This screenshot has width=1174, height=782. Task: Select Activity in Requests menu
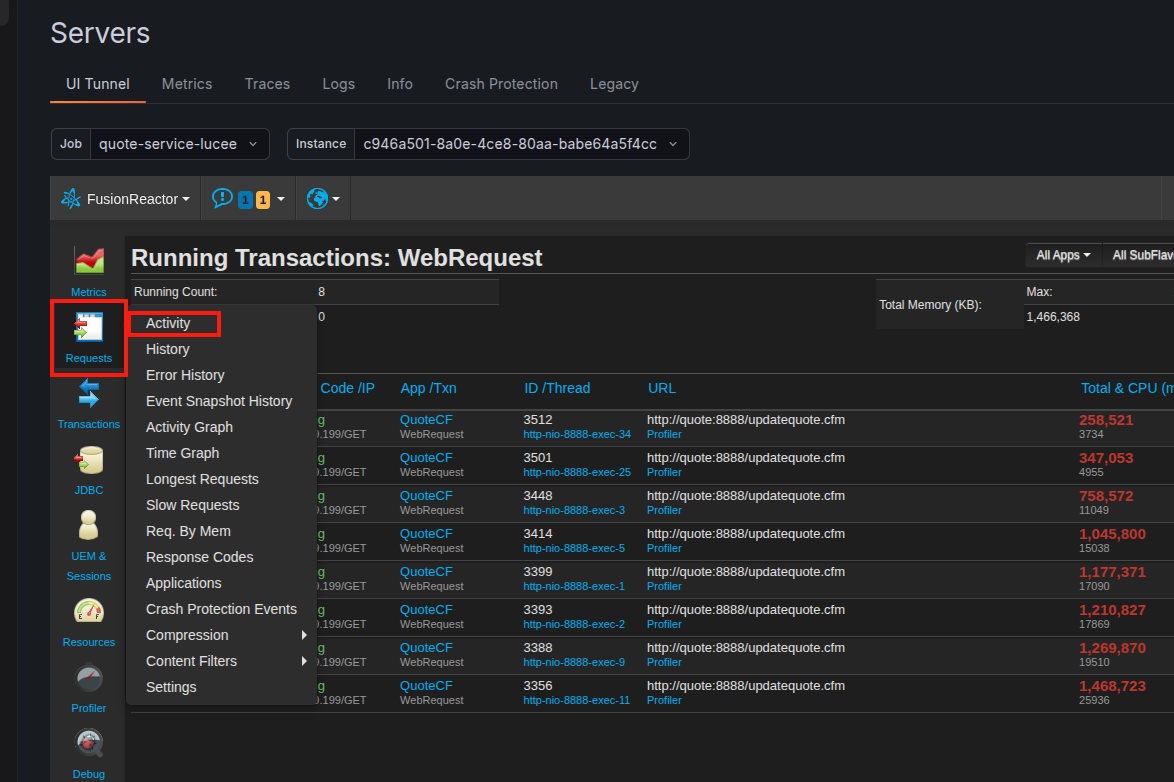click(168, 323)
